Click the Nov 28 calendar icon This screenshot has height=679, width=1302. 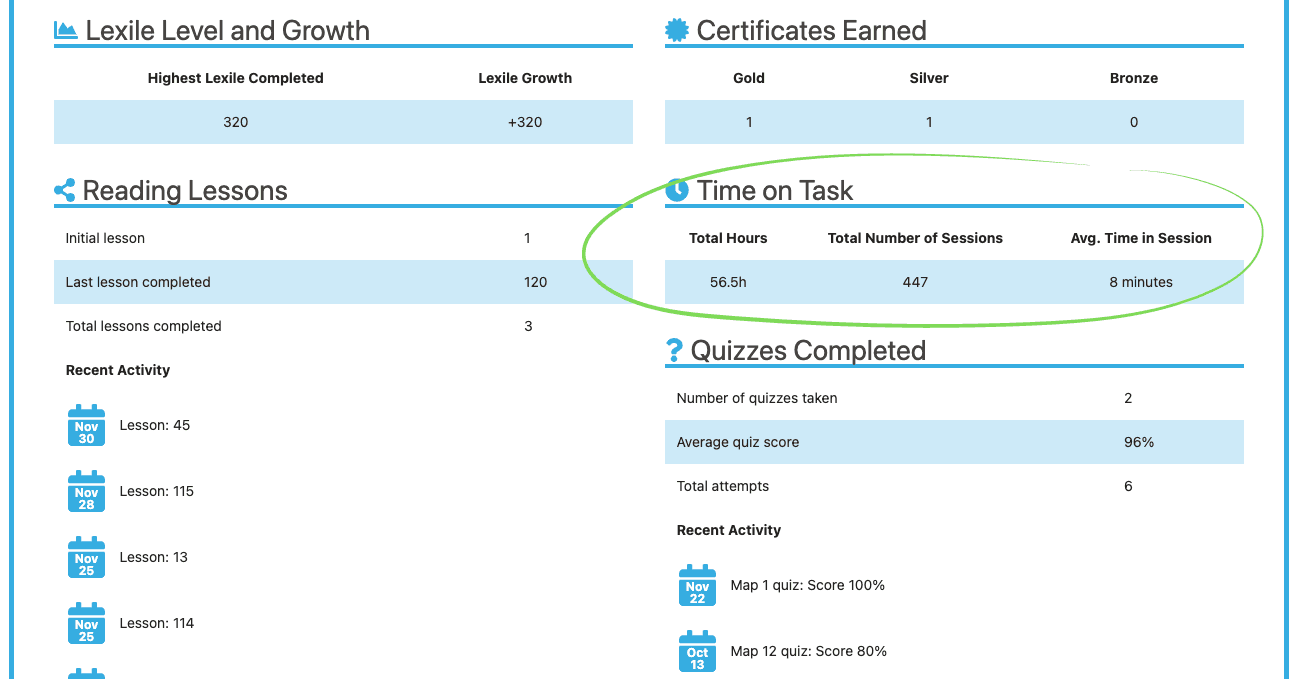tap(86, 491)
